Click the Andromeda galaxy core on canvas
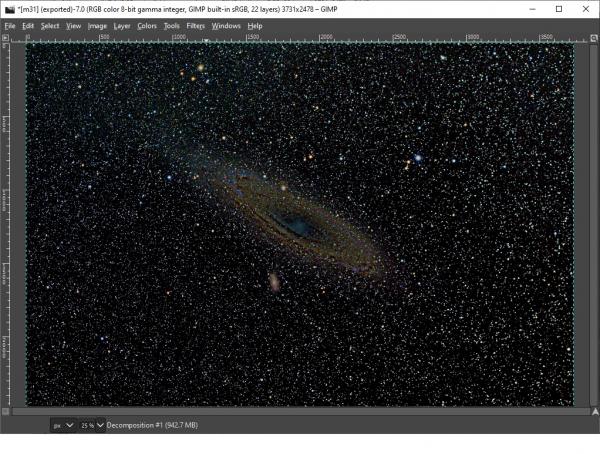 [298, 225]
